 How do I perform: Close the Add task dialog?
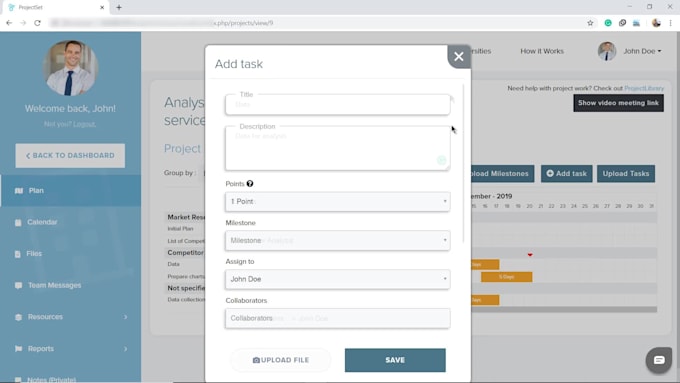[x=459, y=56]
